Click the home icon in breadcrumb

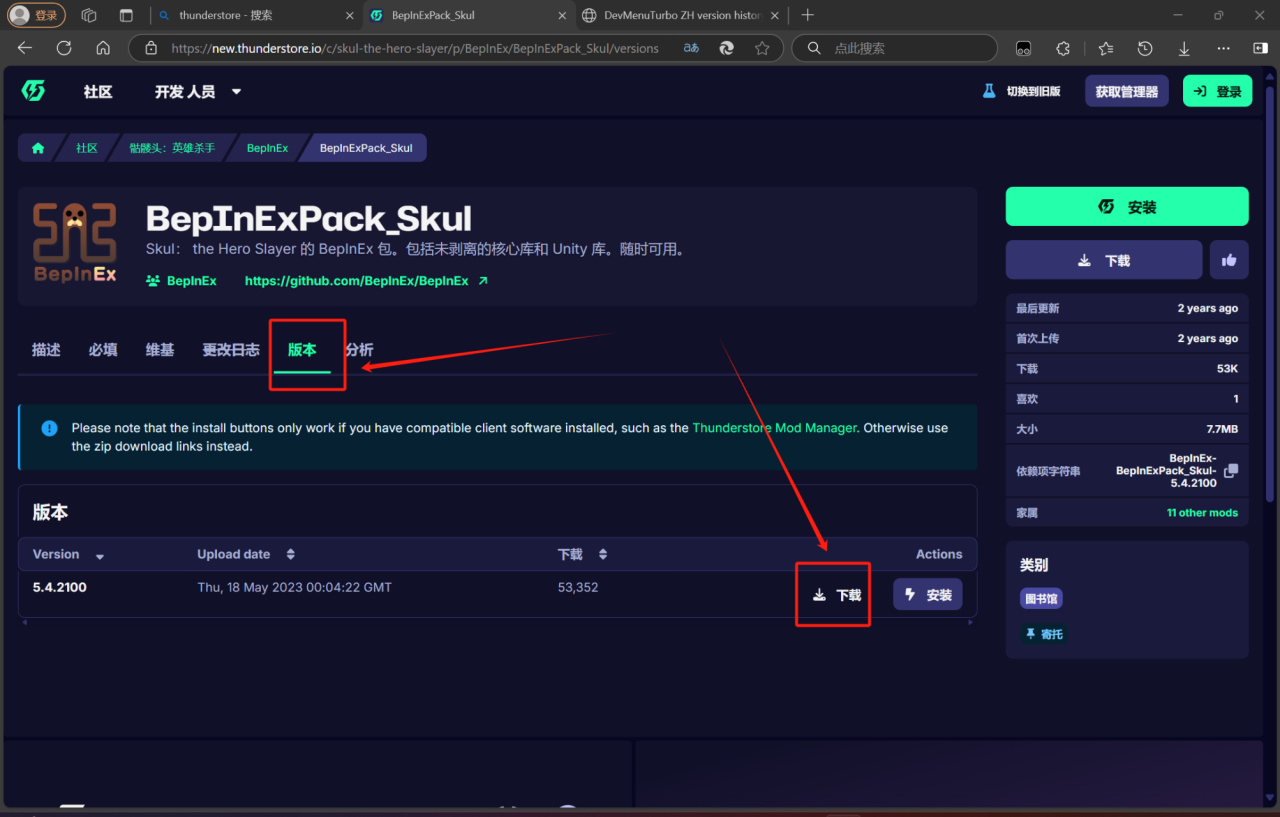coord(38,148)
